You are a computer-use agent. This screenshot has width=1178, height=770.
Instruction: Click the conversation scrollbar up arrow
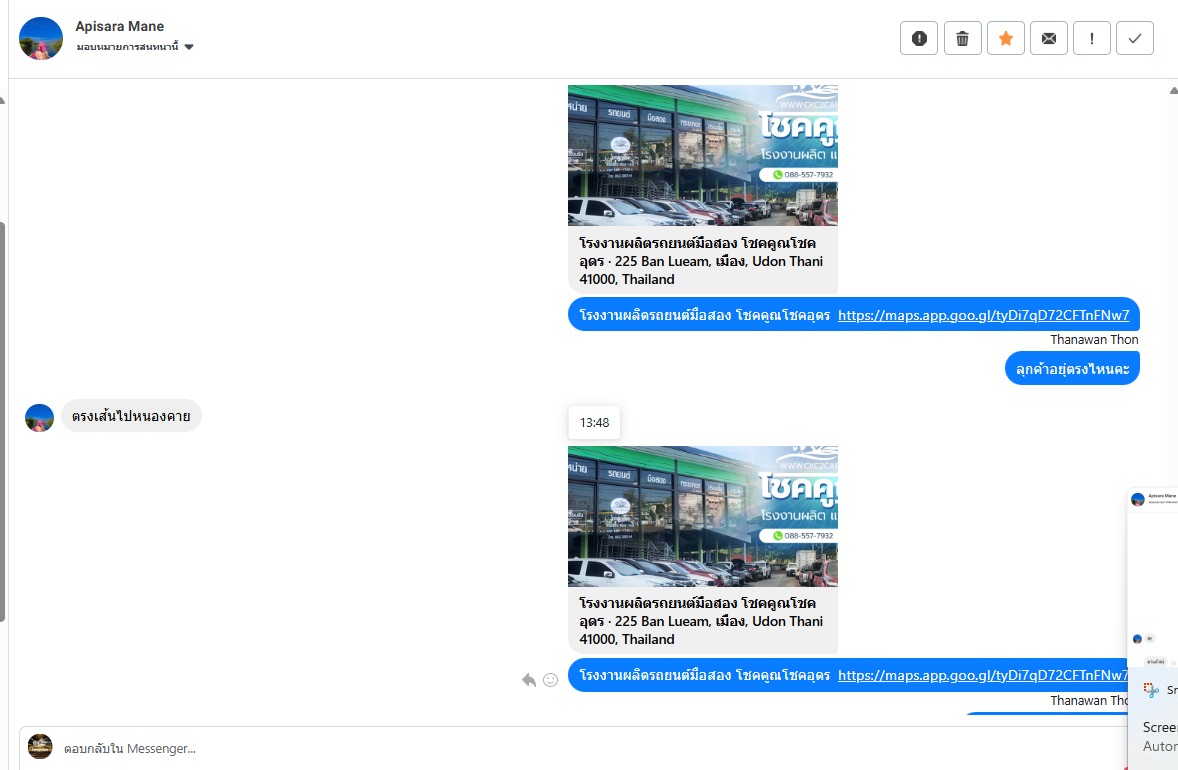coord(1173,90)
